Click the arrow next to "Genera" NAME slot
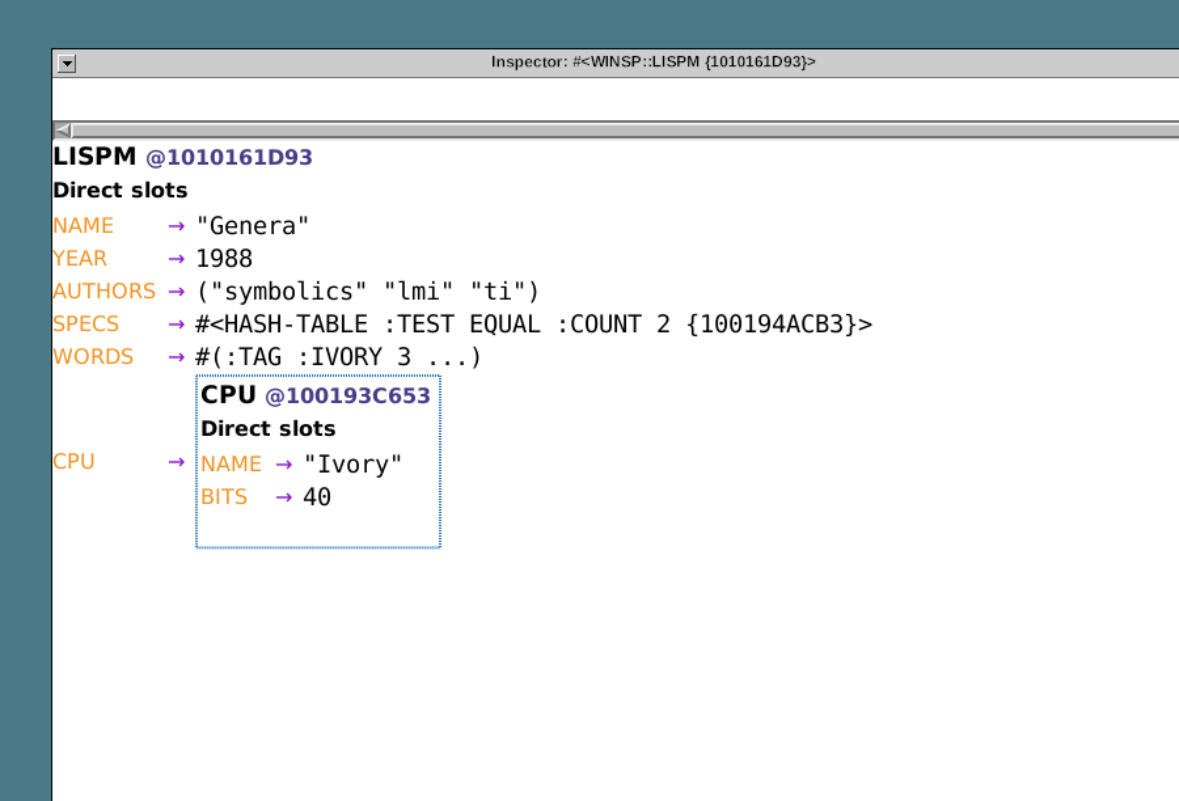Viewport: 1179px width, 801px height. point(176,226)
